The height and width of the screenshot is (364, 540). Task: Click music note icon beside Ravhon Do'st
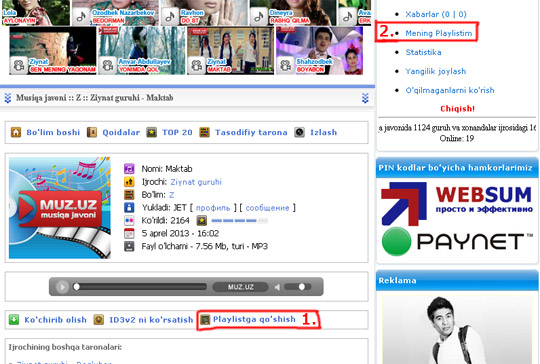pyautogui.click(x=170, y=16)
